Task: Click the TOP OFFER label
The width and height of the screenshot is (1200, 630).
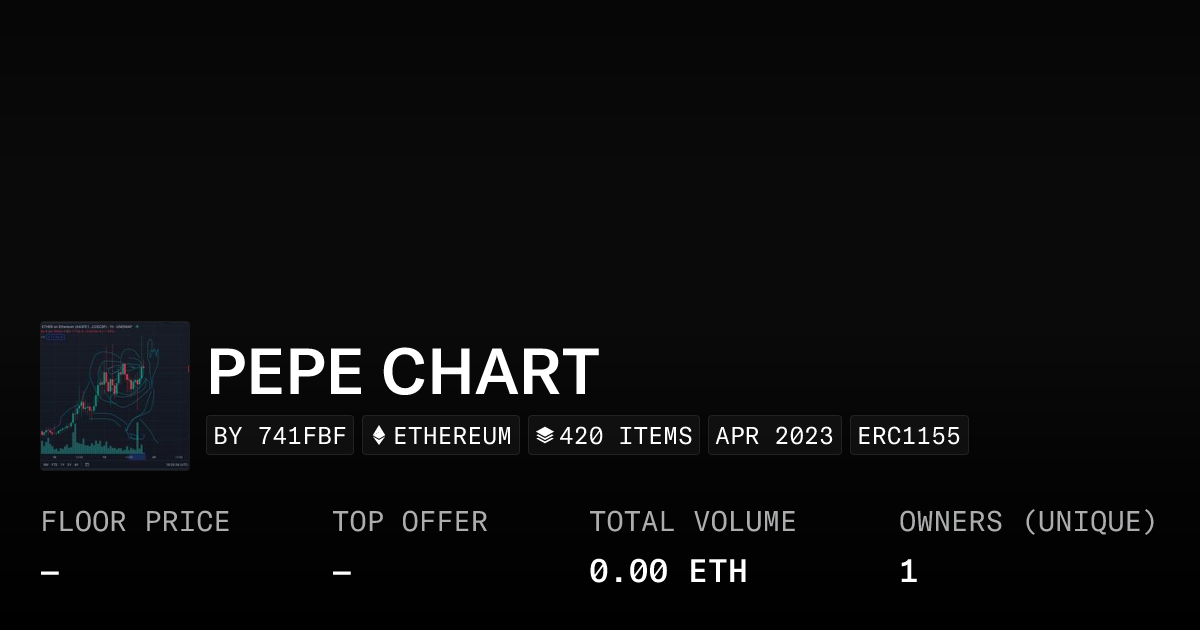Action: coord(410,522)
